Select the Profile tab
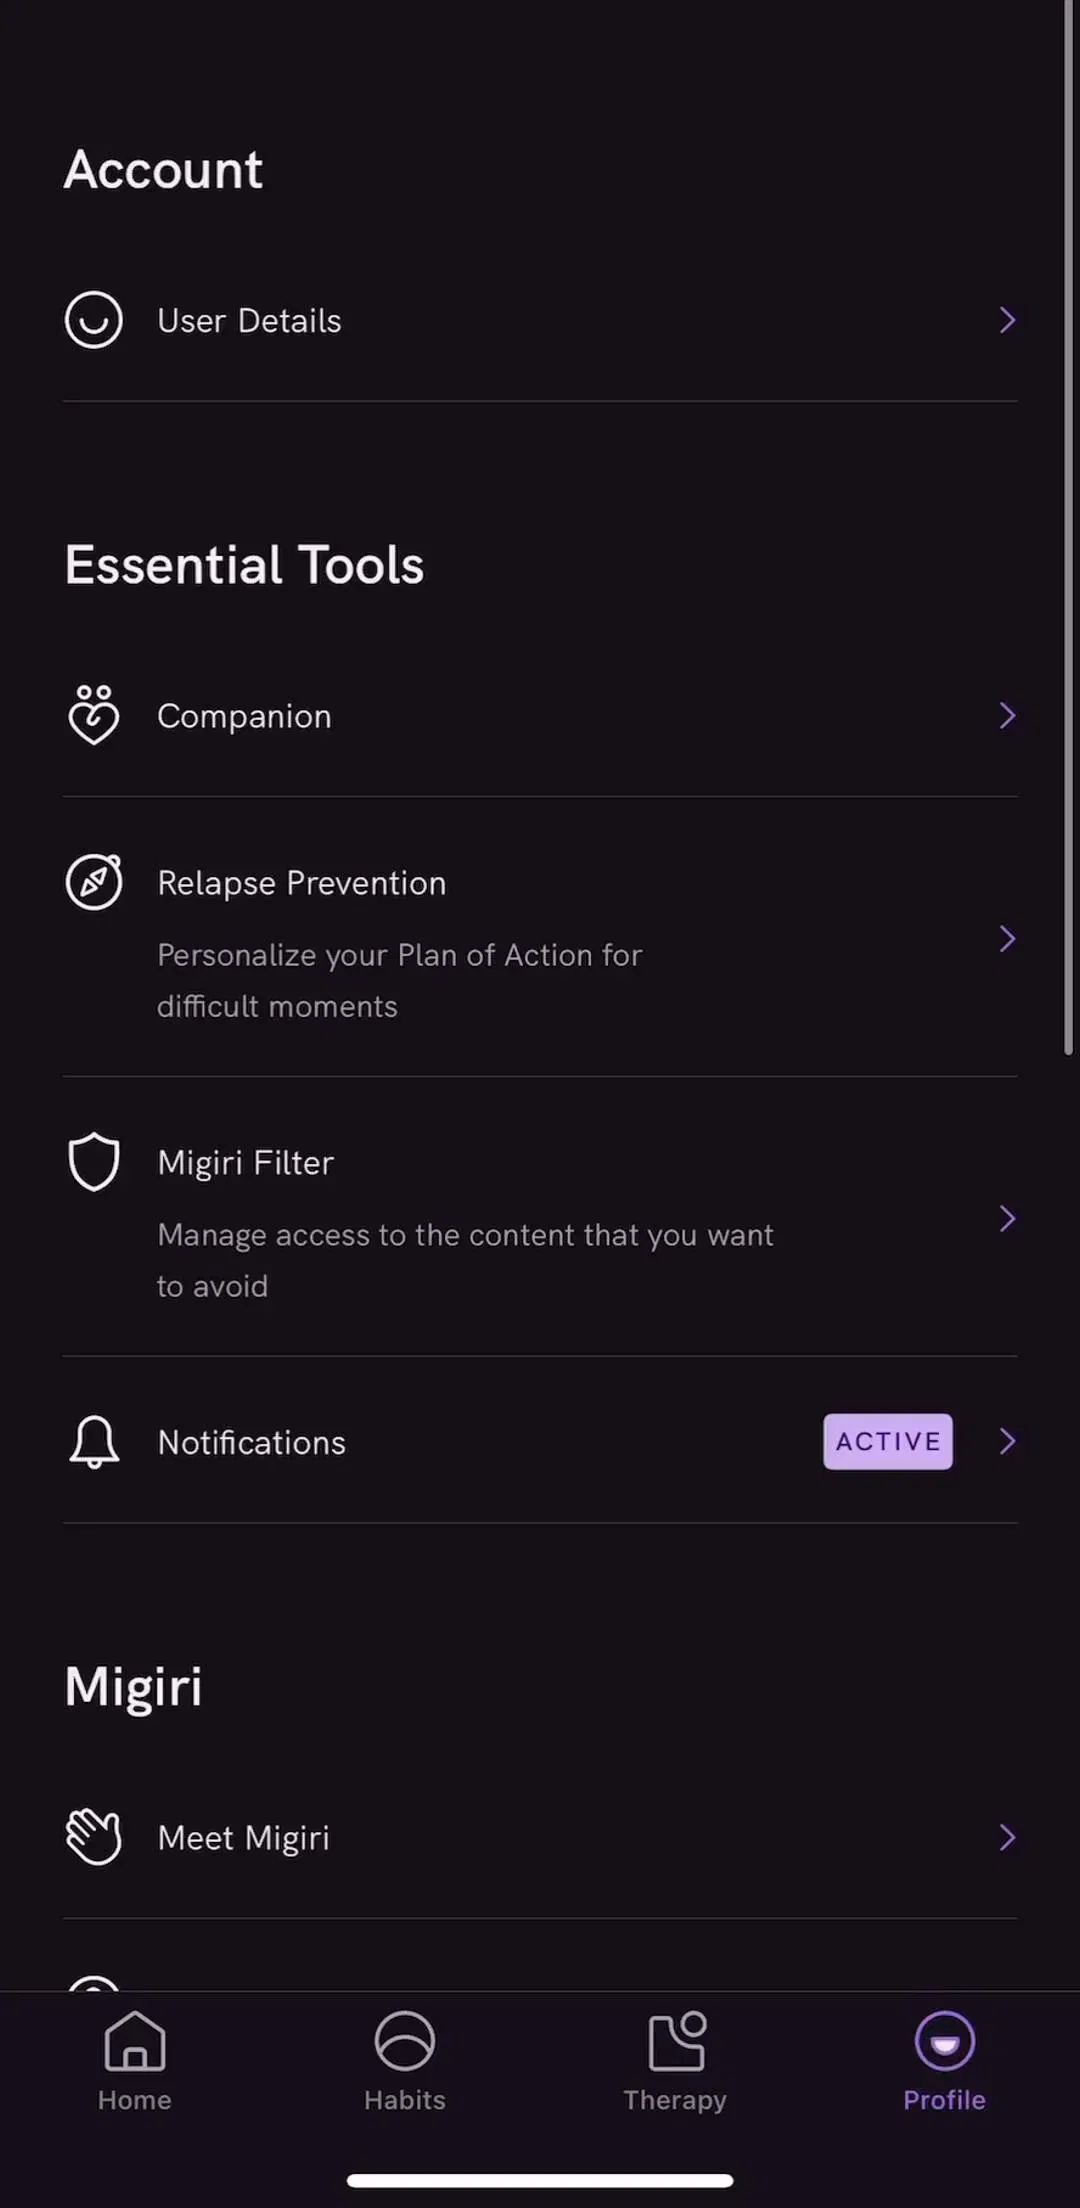The image size is (1080, 2208). (945, 2062)
